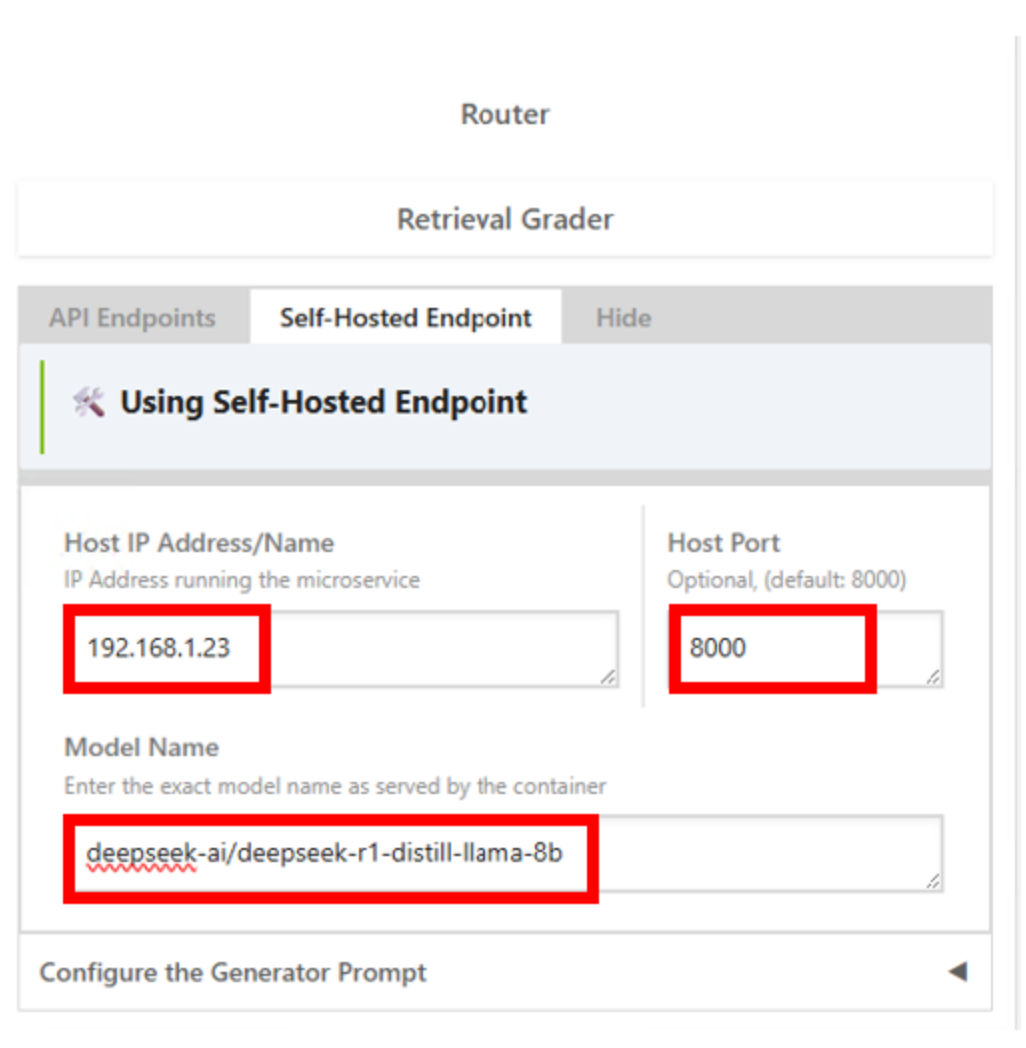Click the Model Name field resize handle
Screen dimensions: 1026x1048
point(932,881)
